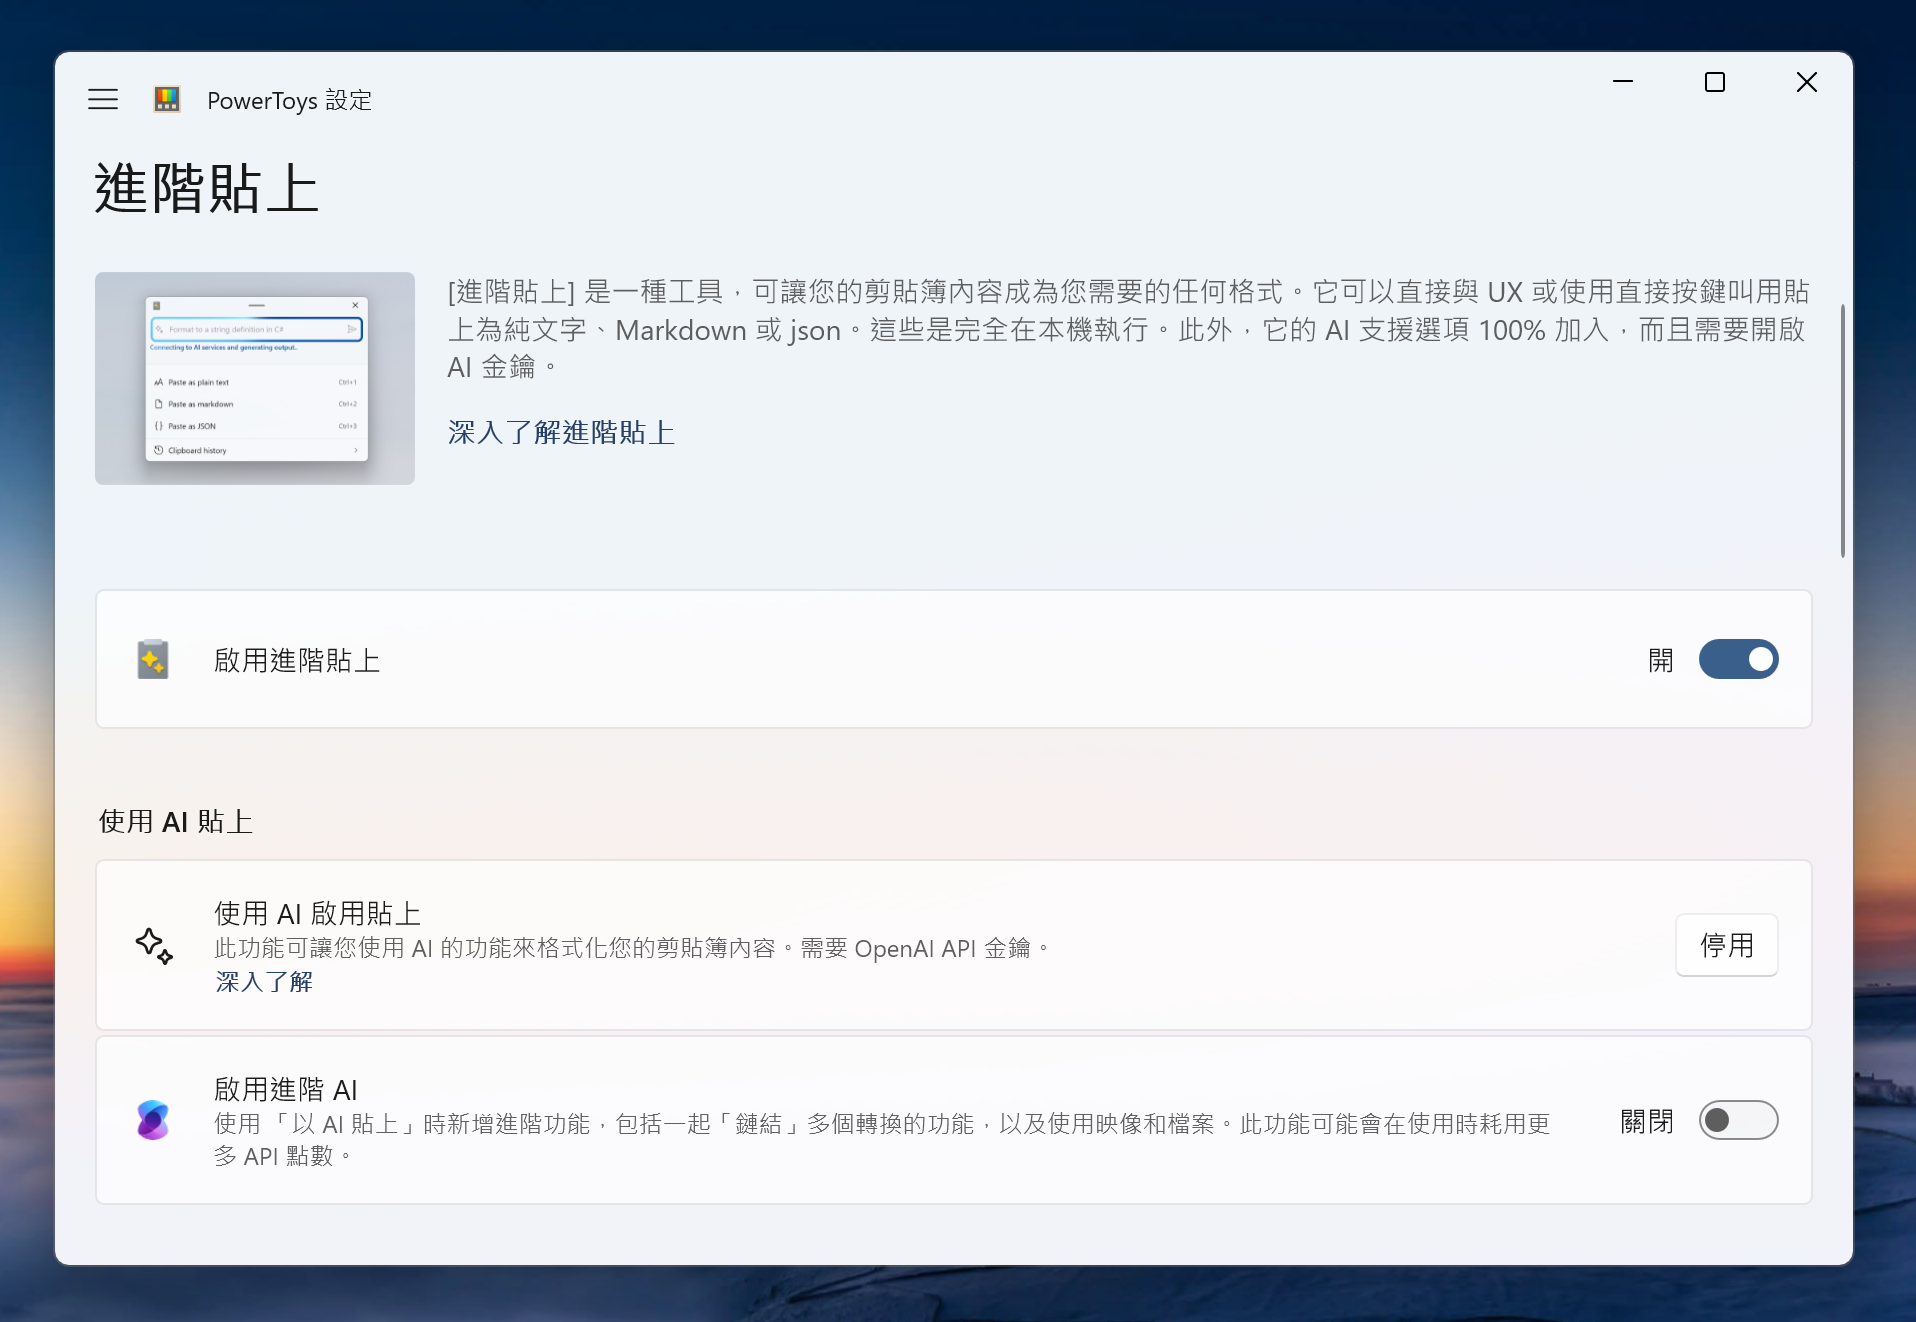Turn off the 啟用進階貼上 toggle

[x=1738, y=660]
